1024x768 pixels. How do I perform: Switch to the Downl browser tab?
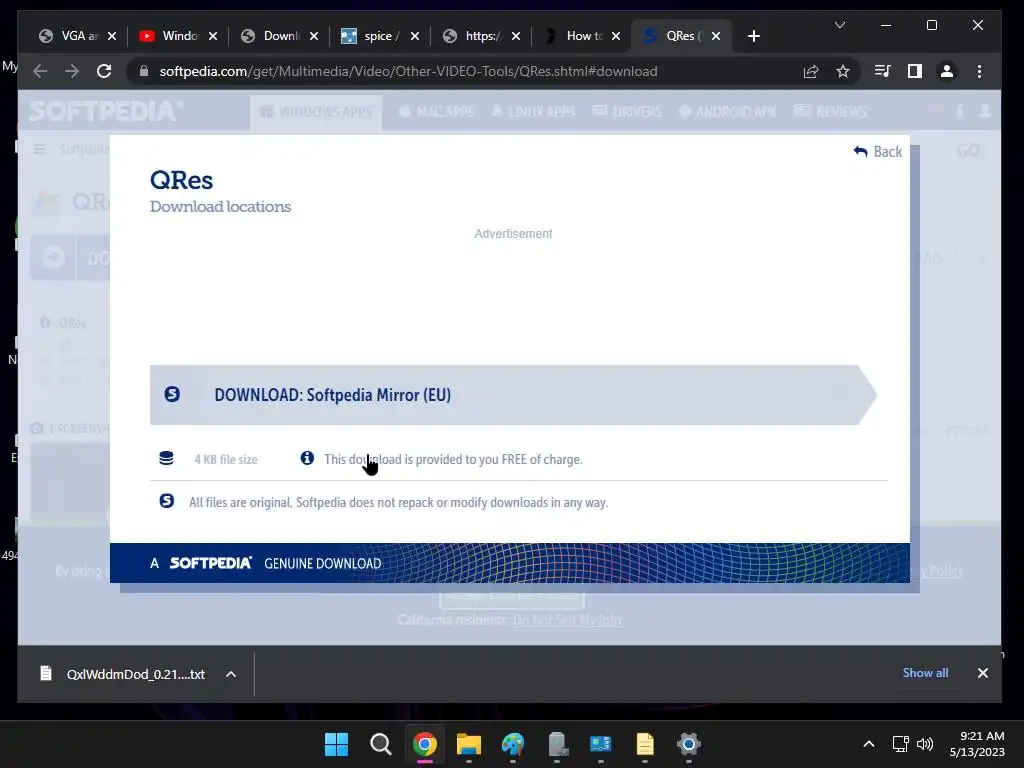click(x=273, y=36)
